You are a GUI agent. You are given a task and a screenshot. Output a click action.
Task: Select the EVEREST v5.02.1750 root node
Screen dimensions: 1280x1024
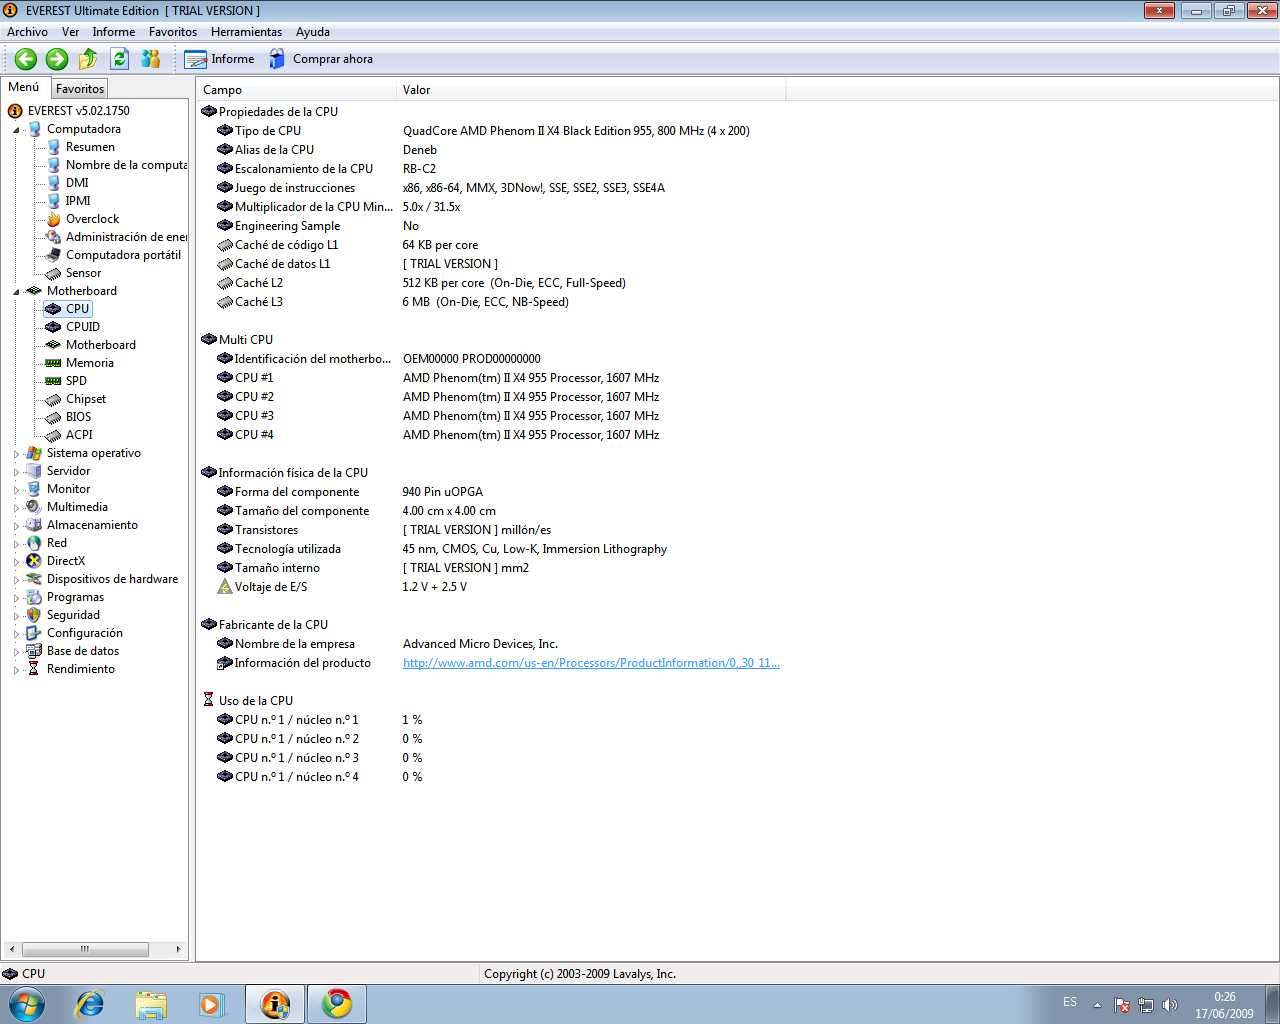[78, 111]
